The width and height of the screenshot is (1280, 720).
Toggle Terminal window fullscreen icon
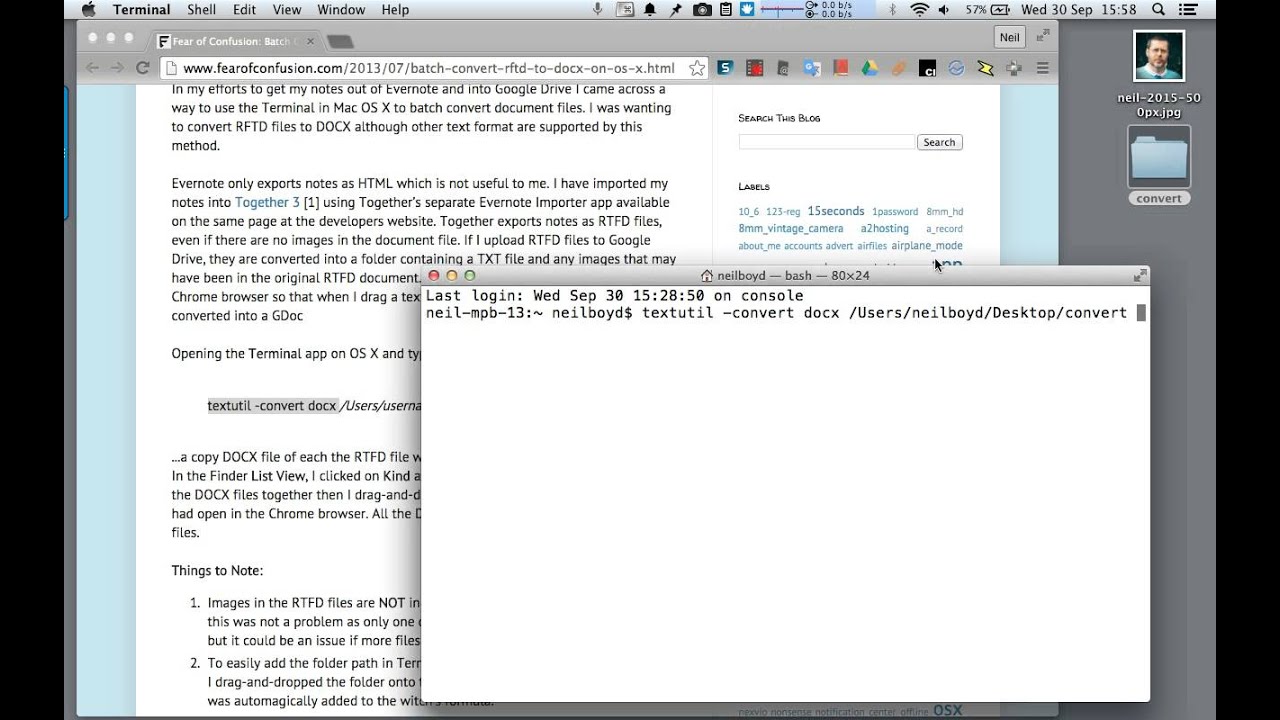(x=1139, y=275)
